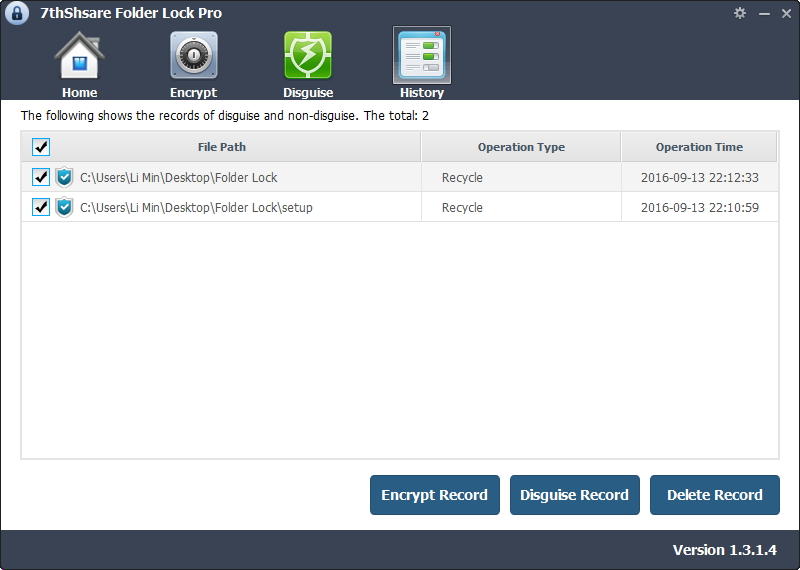Sort by Operation Type column header
Image resolution: width=800 pixels, height=570 pixels.
521,147
